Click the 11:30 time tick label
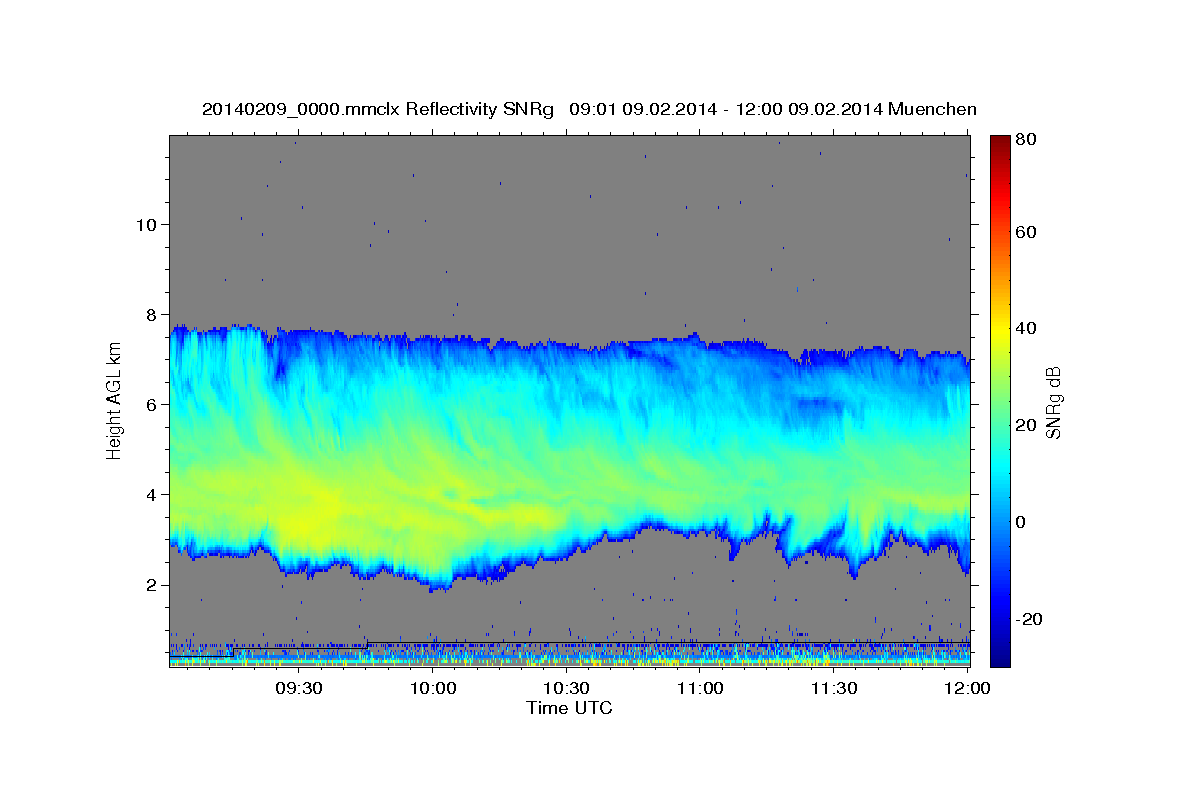Screen dimensions: 1200x800 pos(833,688)
